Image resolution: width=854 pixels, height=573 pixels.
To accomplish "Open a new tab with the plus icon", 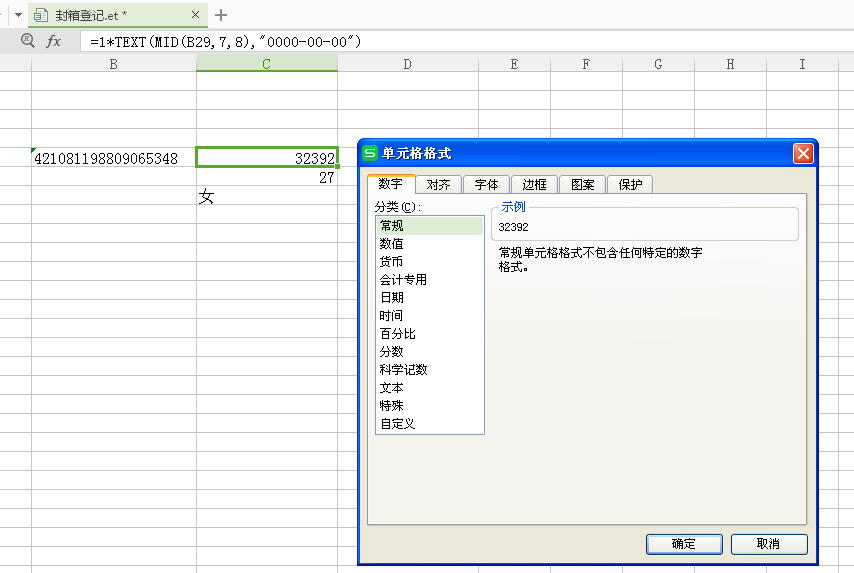I will point(221,15).
